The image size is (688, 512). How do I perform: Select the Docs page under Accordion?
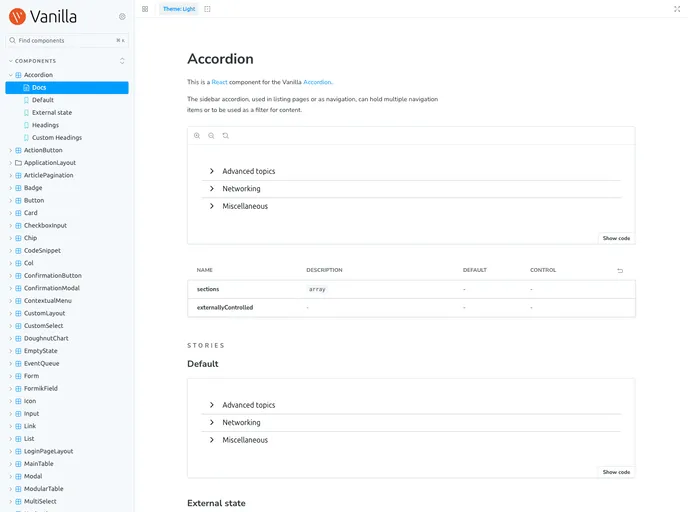coord(67,88)
